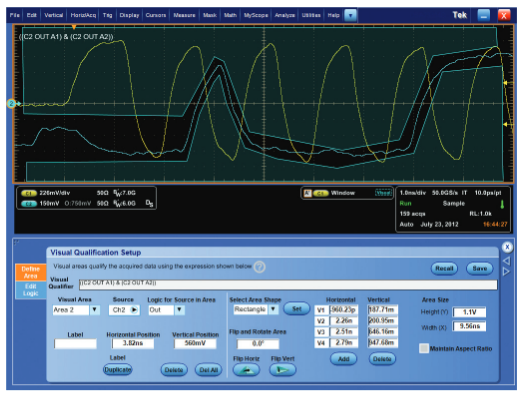Click the menu bar down-arrow icon
The height and width of the screenshot is (396, 522).
point(350,15)
